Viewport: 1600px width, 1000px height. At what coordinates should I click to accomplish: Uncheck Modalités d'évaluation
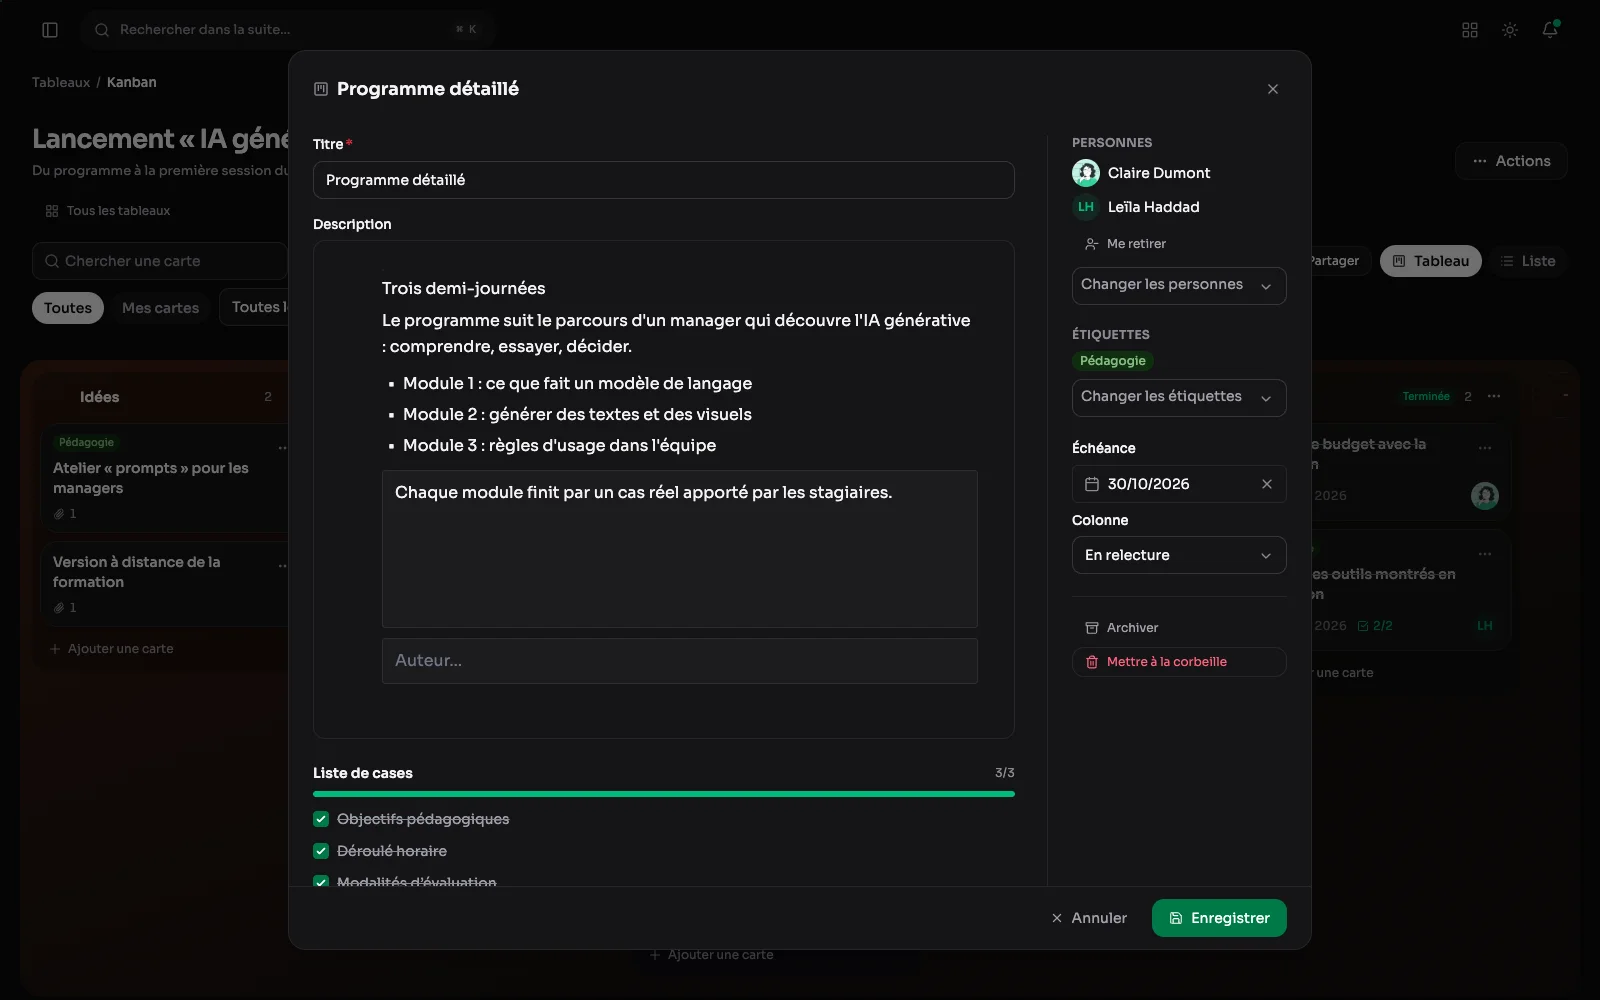321,882
